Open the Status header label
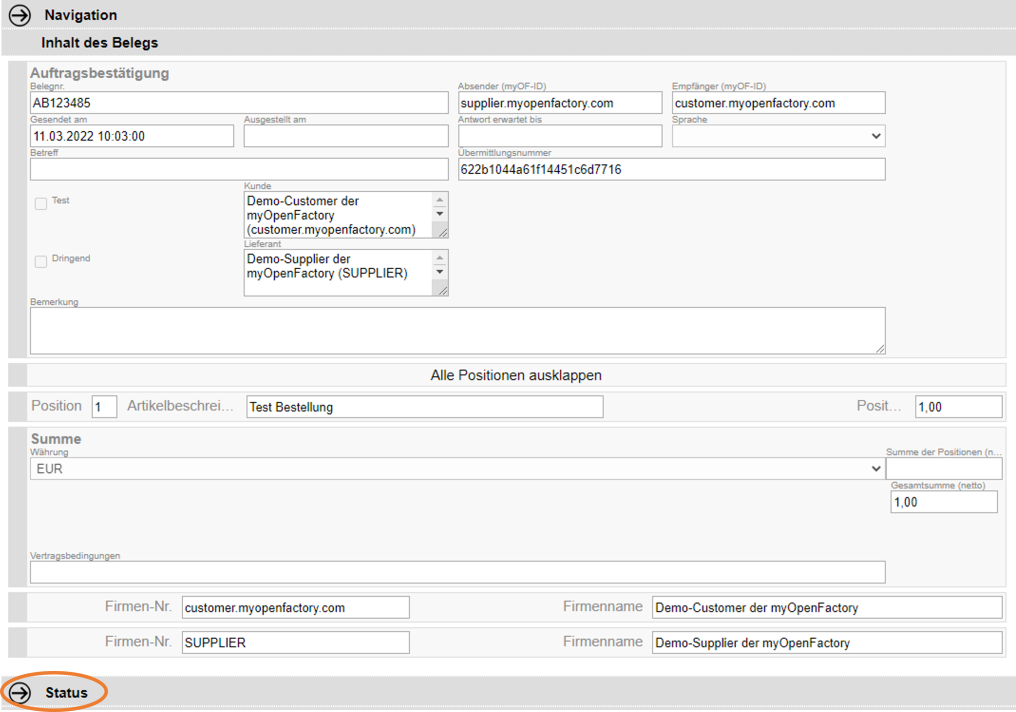 click(x=66, y=693)
